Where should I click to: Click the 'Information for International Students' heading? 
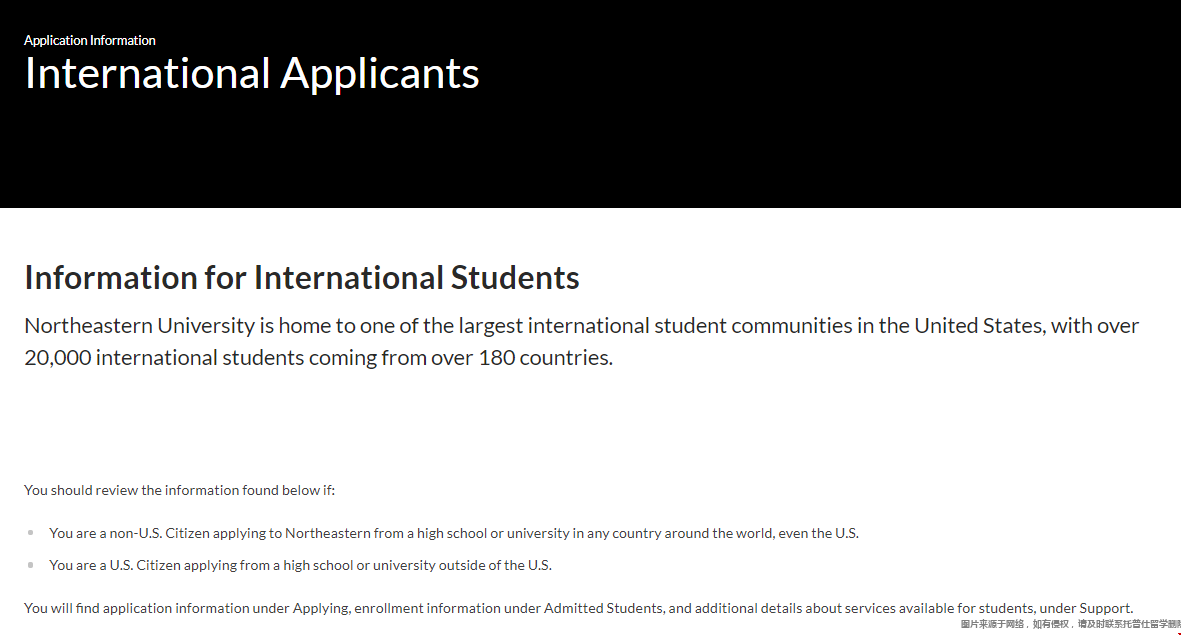tap(302, 277)
